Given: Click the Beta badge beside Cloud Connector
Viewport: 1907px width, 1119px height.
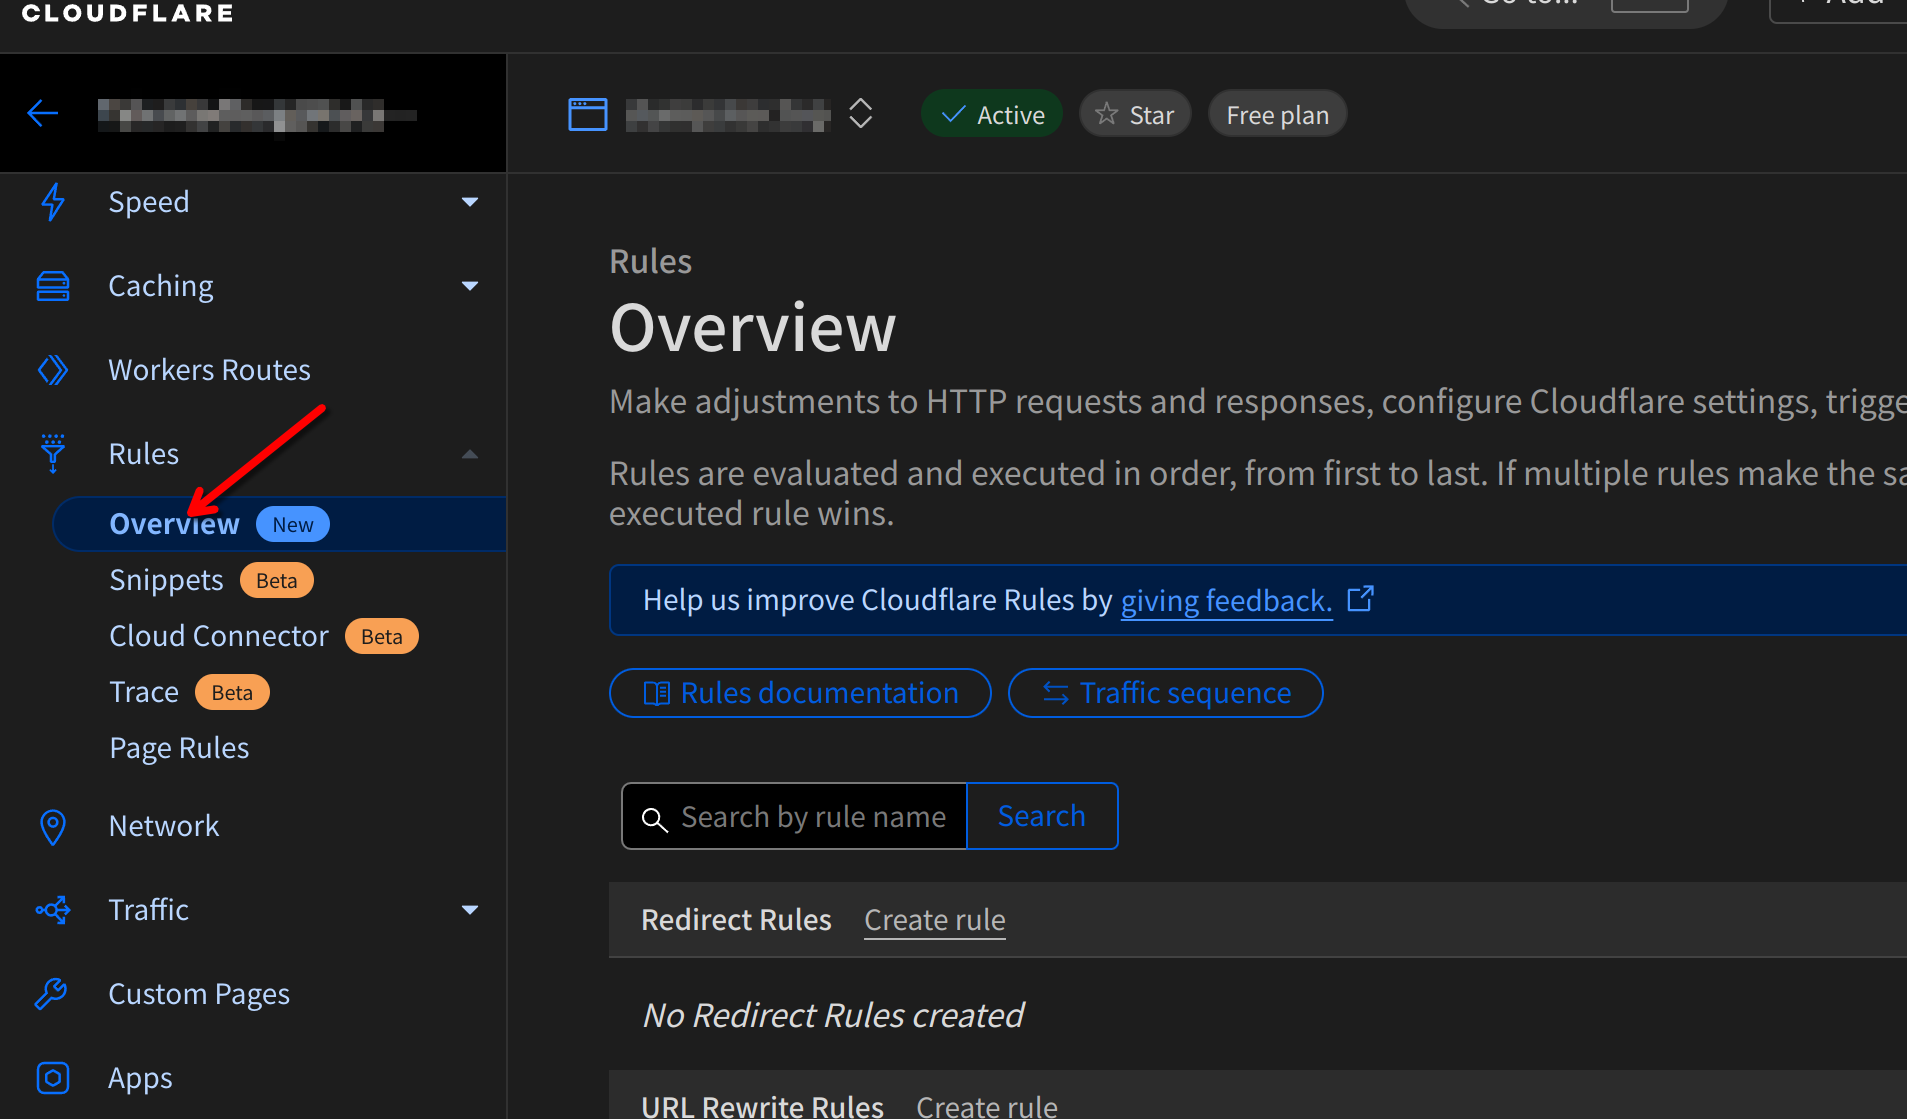Looking at the screenshot, I should click(382, 636).
